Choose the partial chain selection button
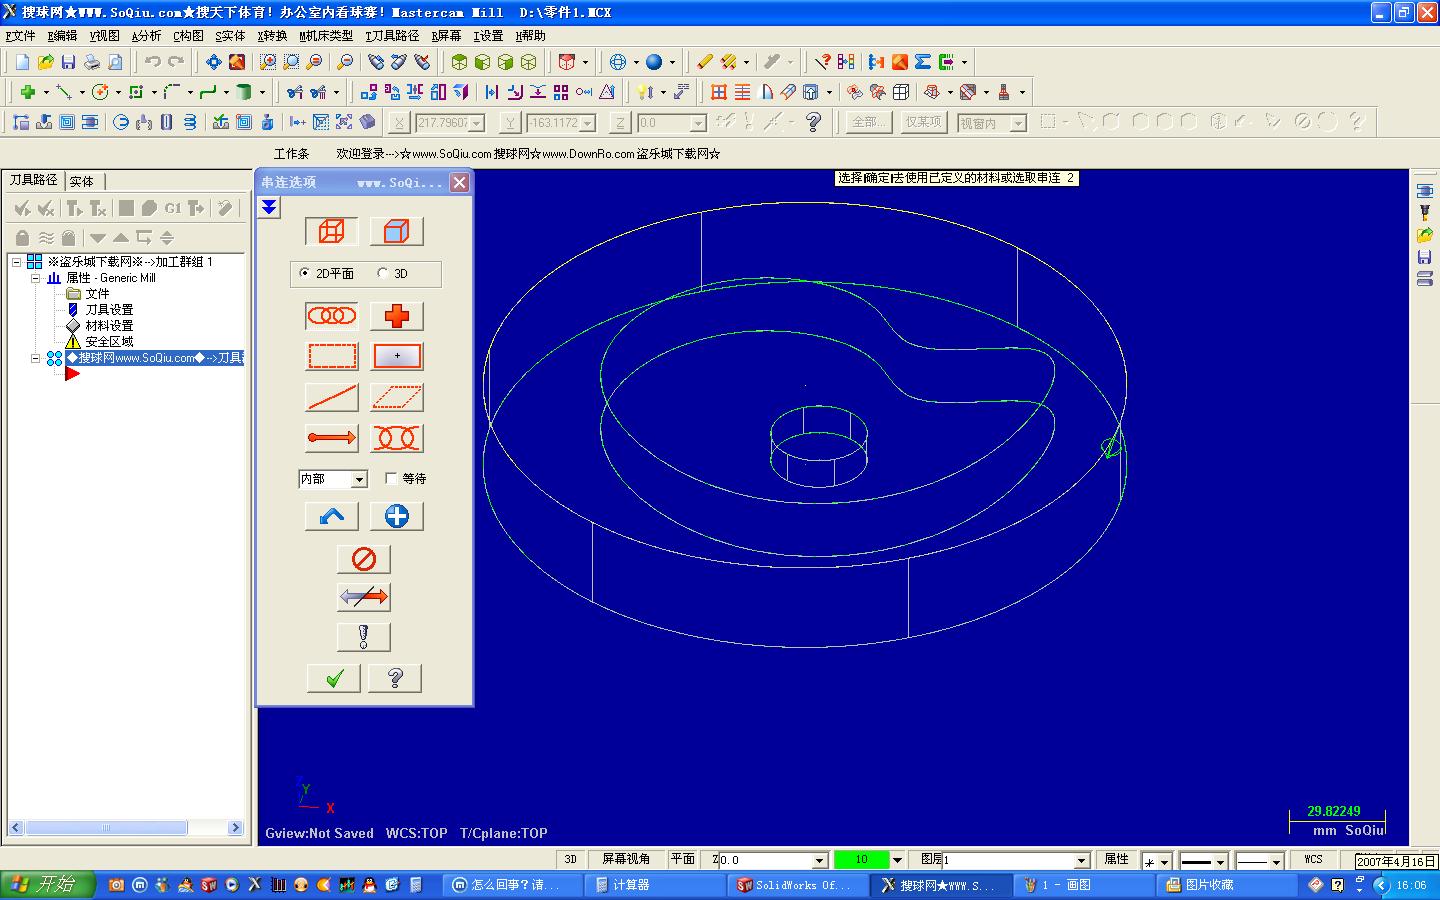Screen dimensions: 1440x900 pos(396,438)
